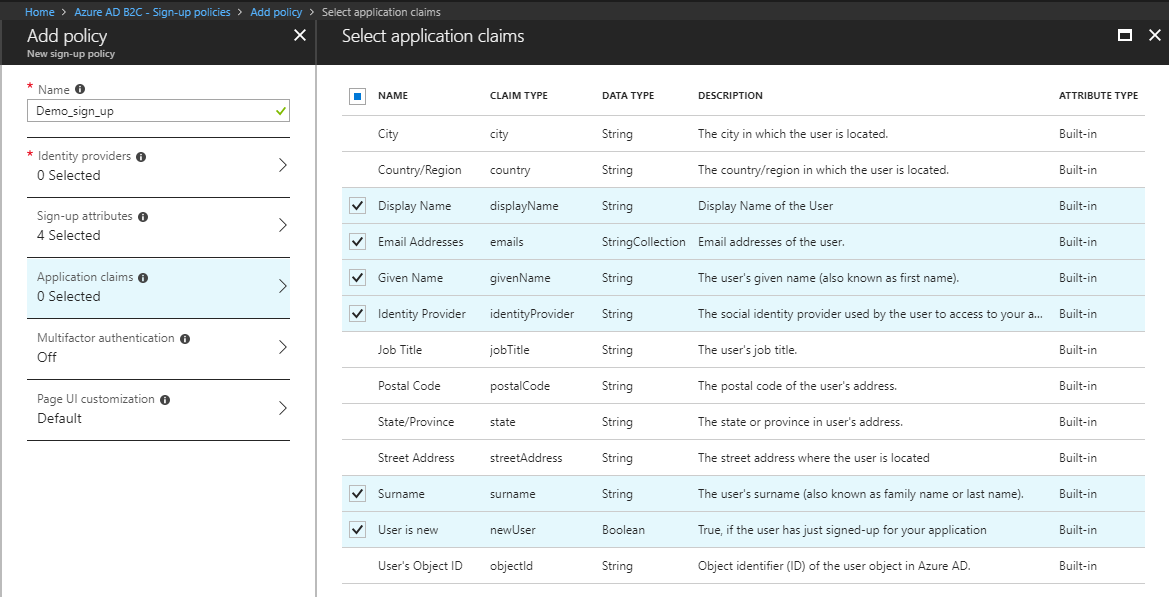Screen dimensions: 1169x597
Task: Click the DATA TYPE column header
Action: click(628, 95)
